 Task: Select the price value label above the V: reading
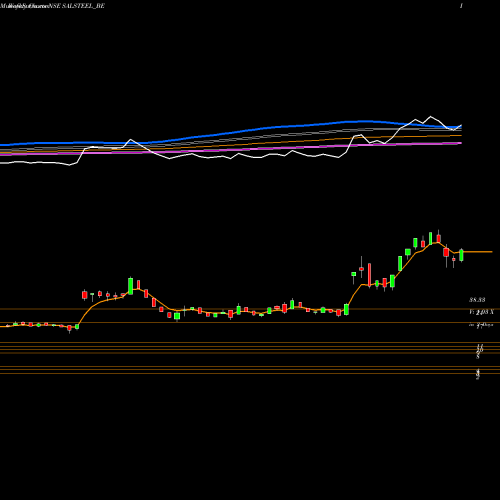click(x=477, y=300)
